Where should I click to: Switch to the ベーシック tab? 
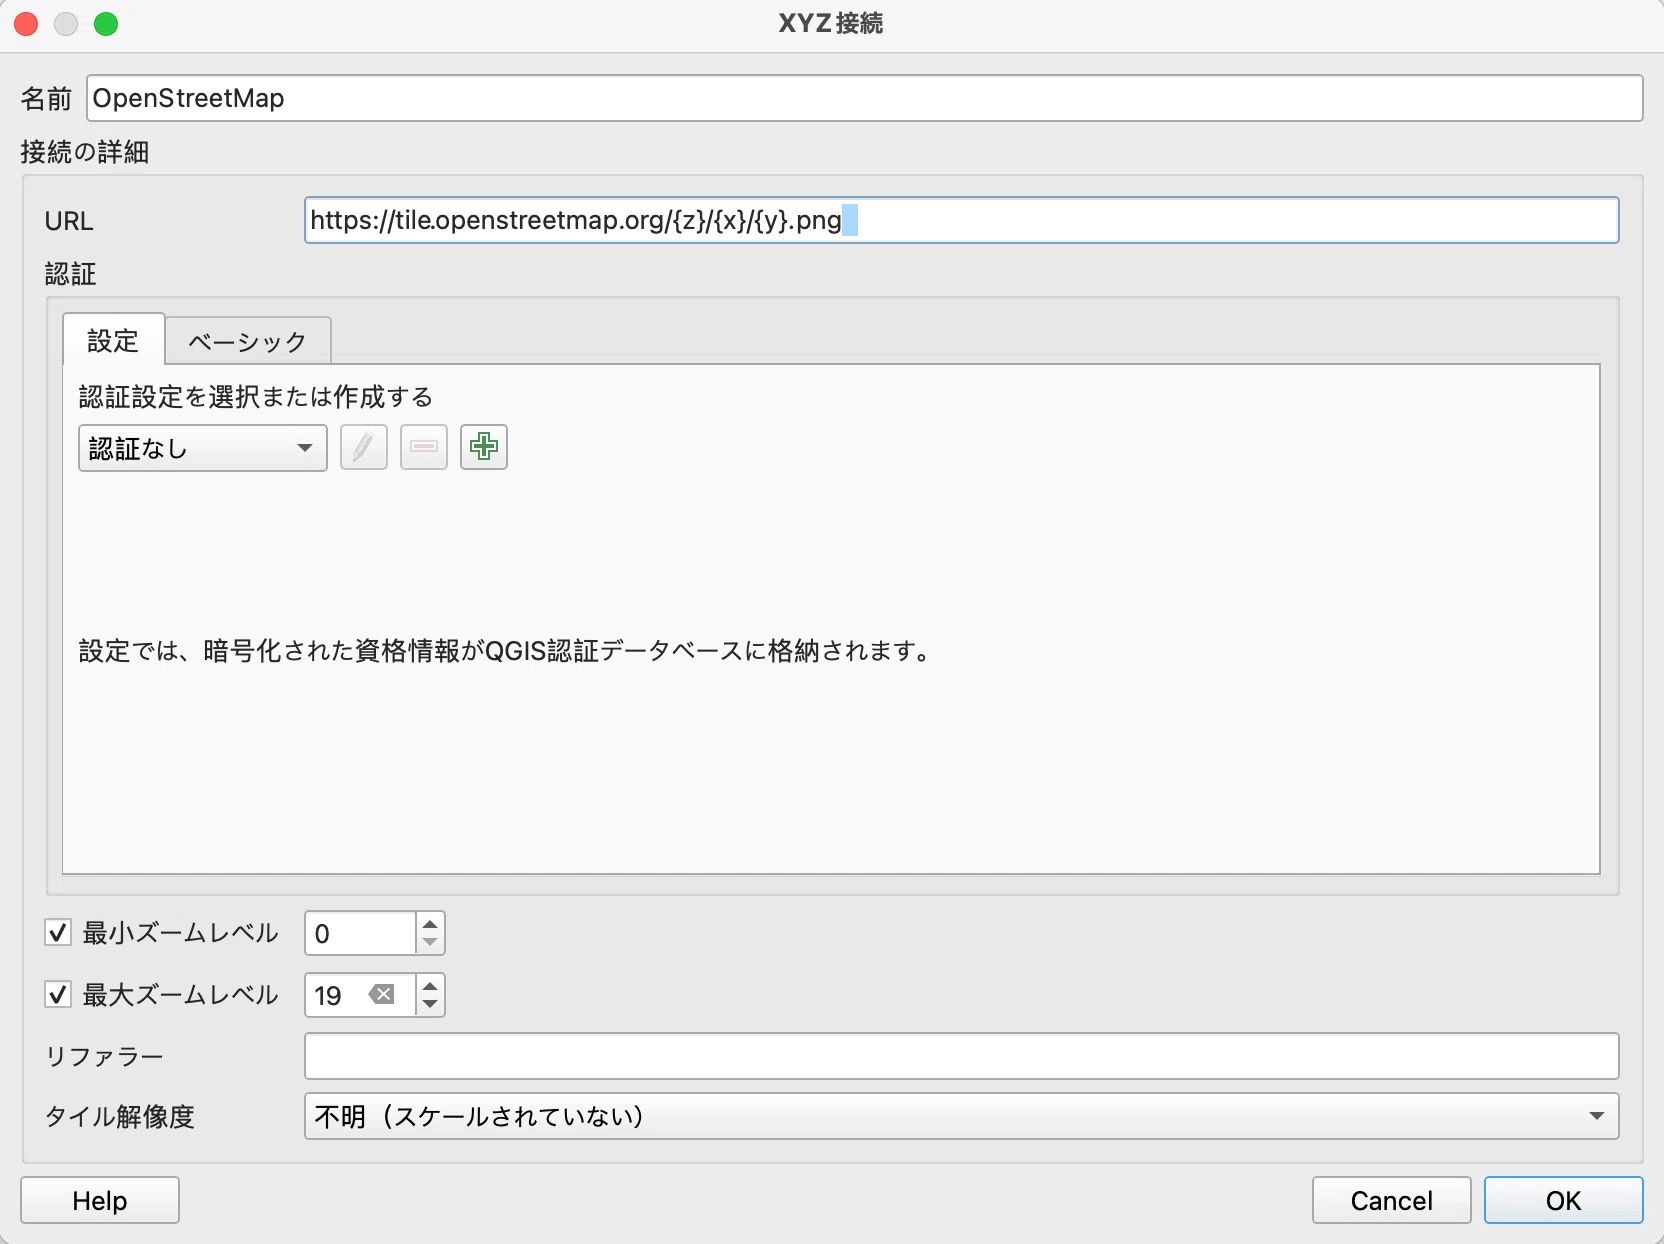(248, 342)
